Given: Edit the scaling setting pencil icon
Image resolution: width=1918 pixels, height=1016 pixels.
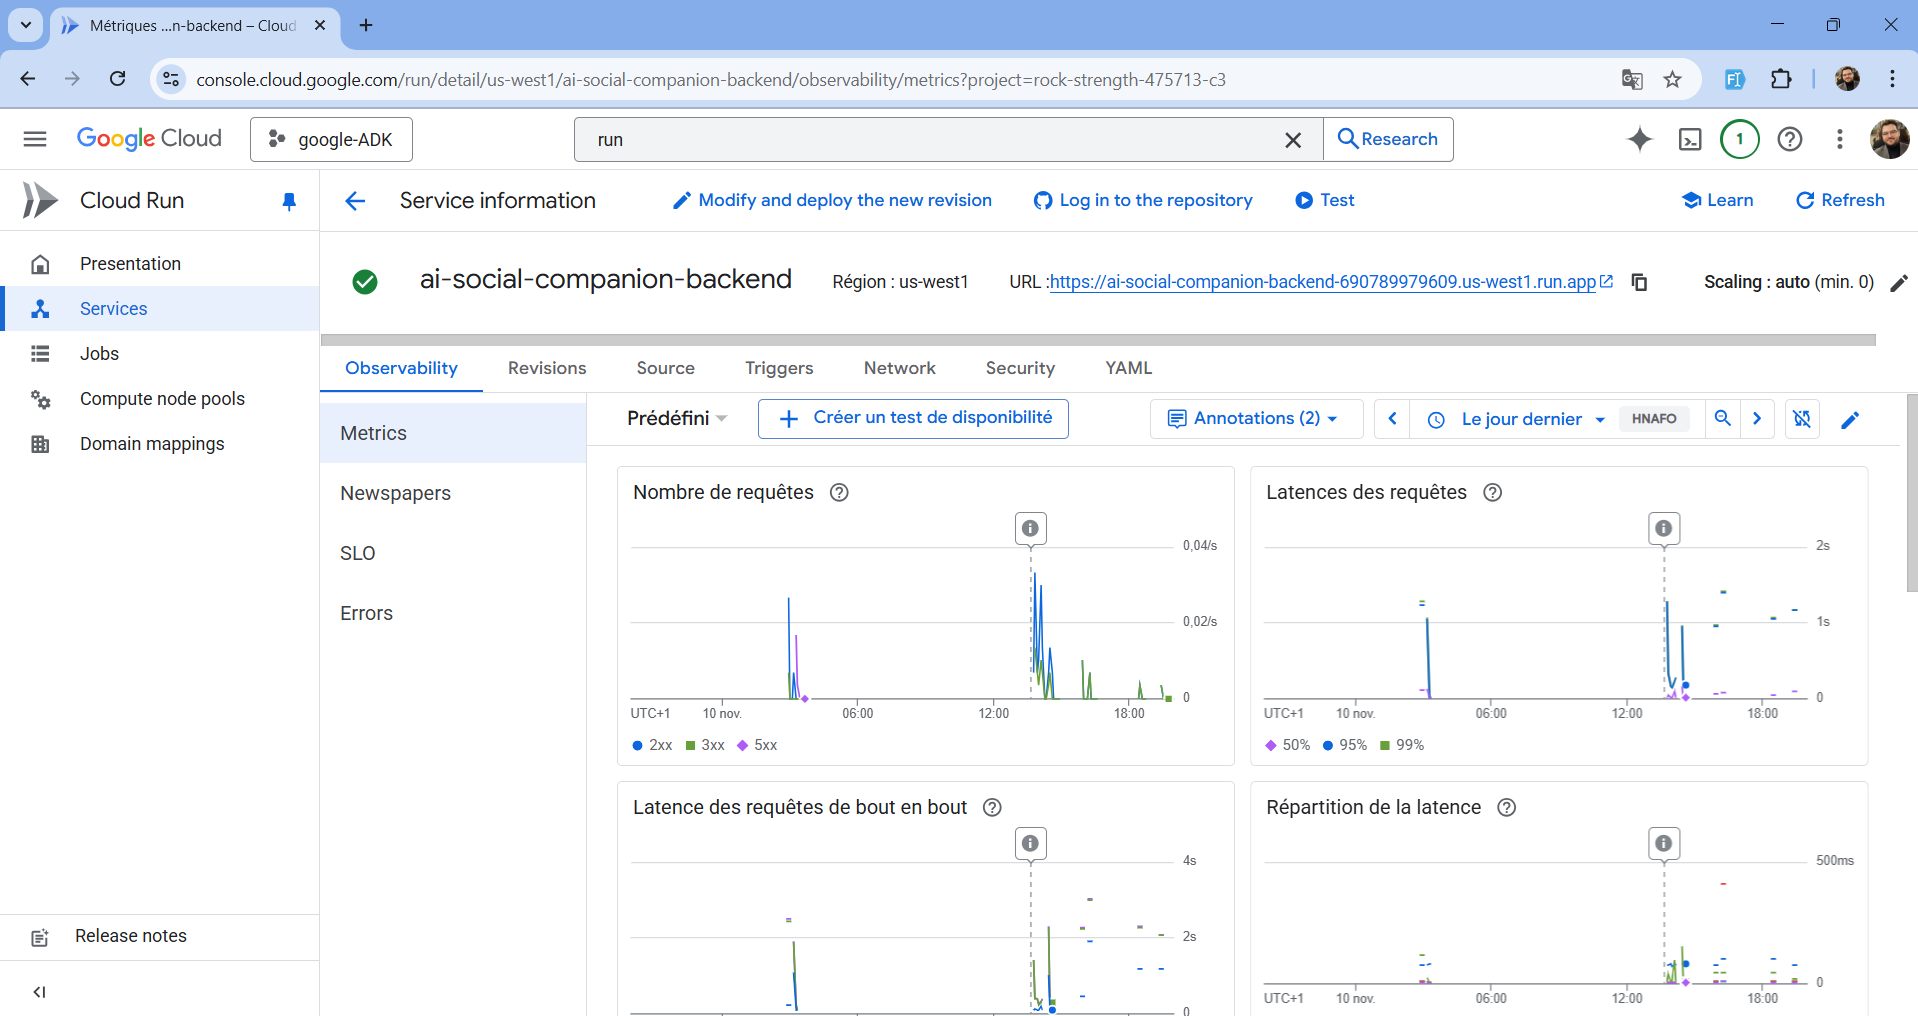Looking at the screenshot, I should pyautogui.click(x=1899, y=283).
